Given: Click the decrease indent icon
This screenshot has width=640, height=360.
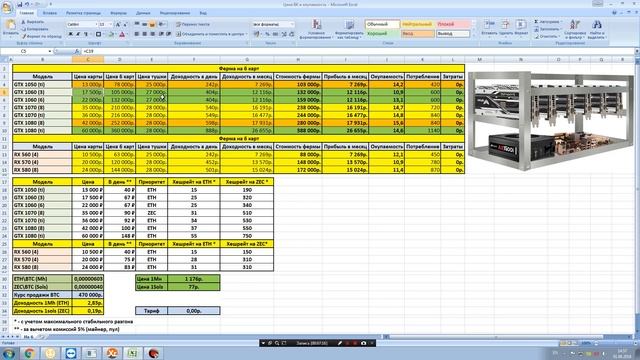Looking at the screenshot, I should click(x=161, y=34).
